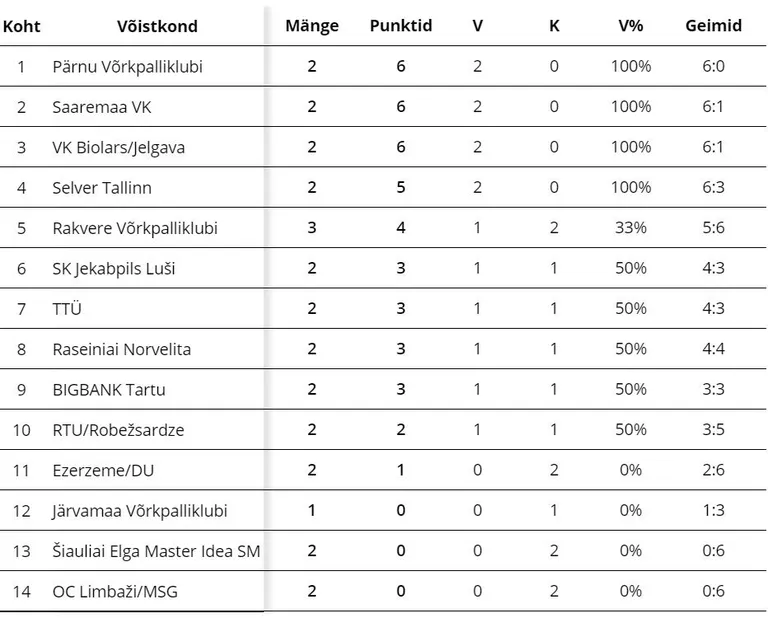Click OC Limbaži/MSG team name
The width and height of the screenshot is (768, 618).
point(115,592)
